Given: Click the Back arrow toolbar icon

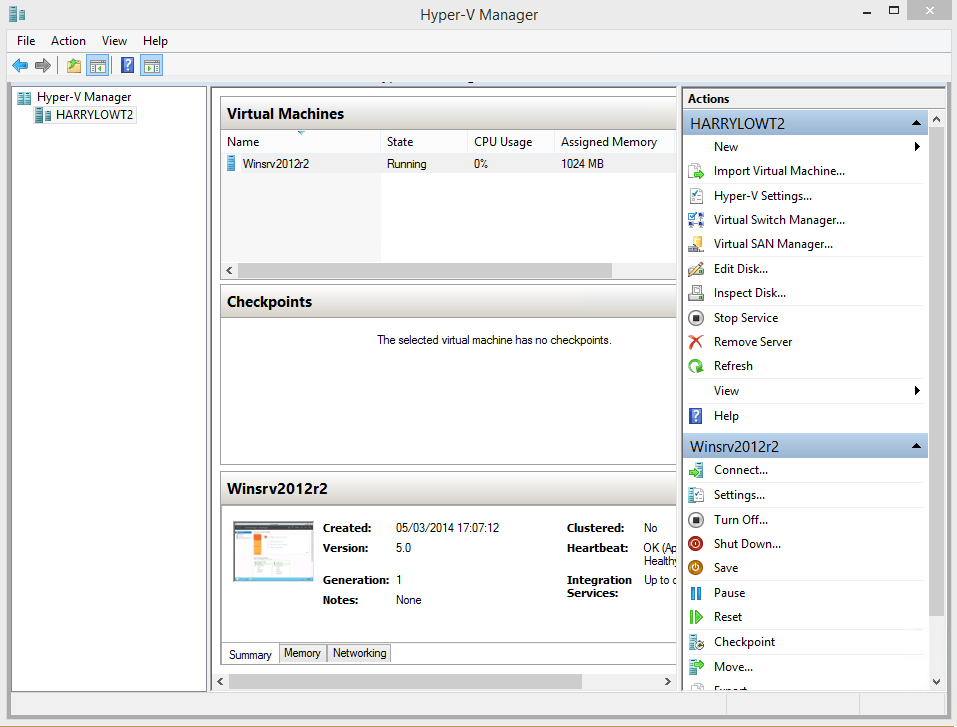Looking at the screenshot, I should [20, 65].
